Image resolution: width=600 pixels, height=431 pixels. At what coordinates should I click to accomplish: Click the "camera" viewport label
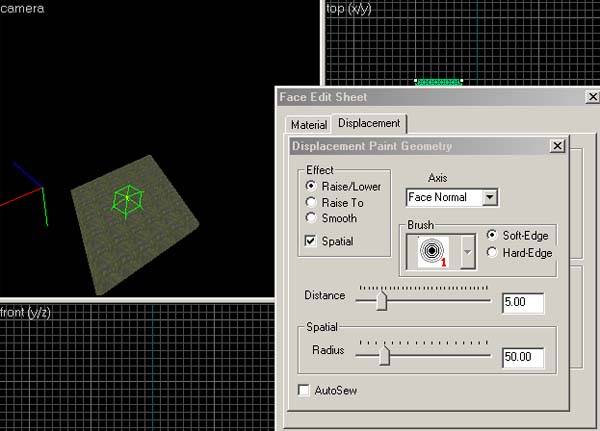[22, 8]
